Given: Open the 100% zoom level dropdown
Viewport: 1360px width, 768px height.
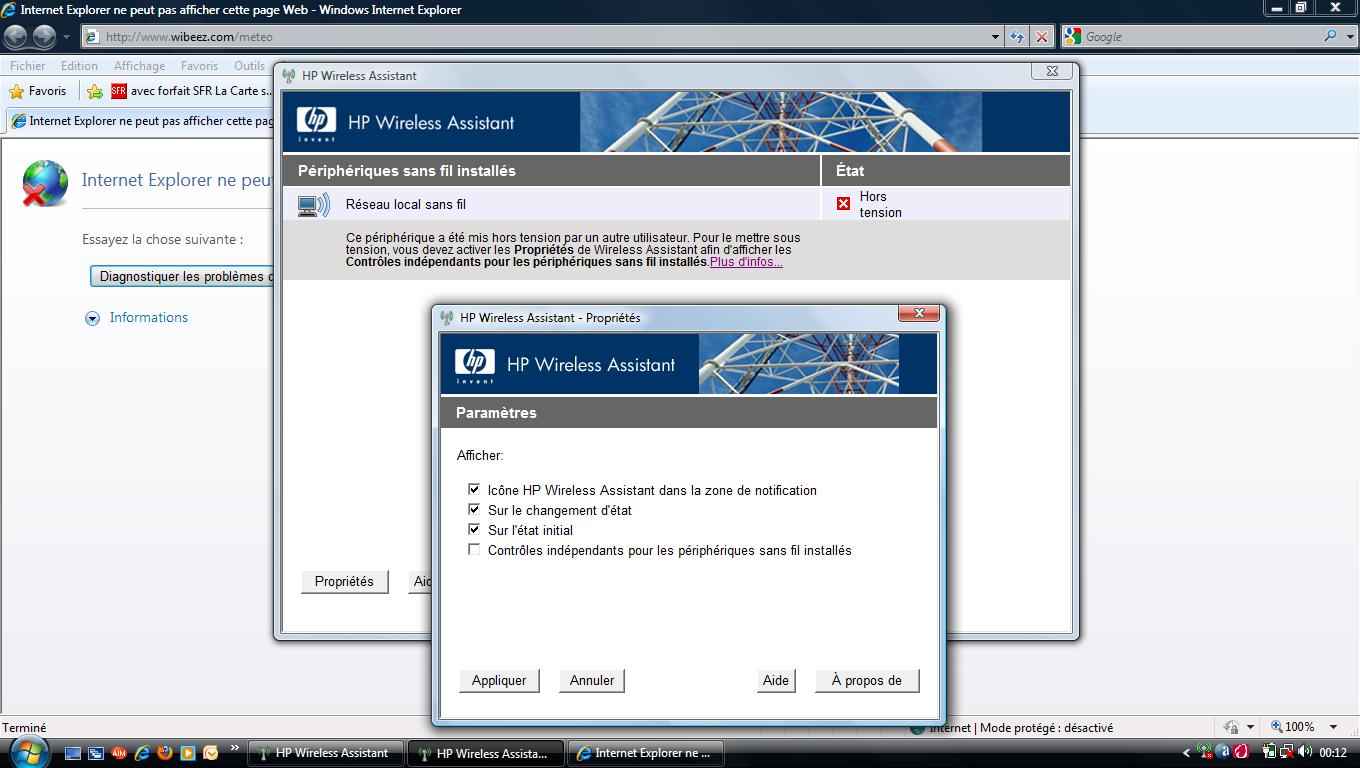Looking at the screenshot, I should [1333, 727].
